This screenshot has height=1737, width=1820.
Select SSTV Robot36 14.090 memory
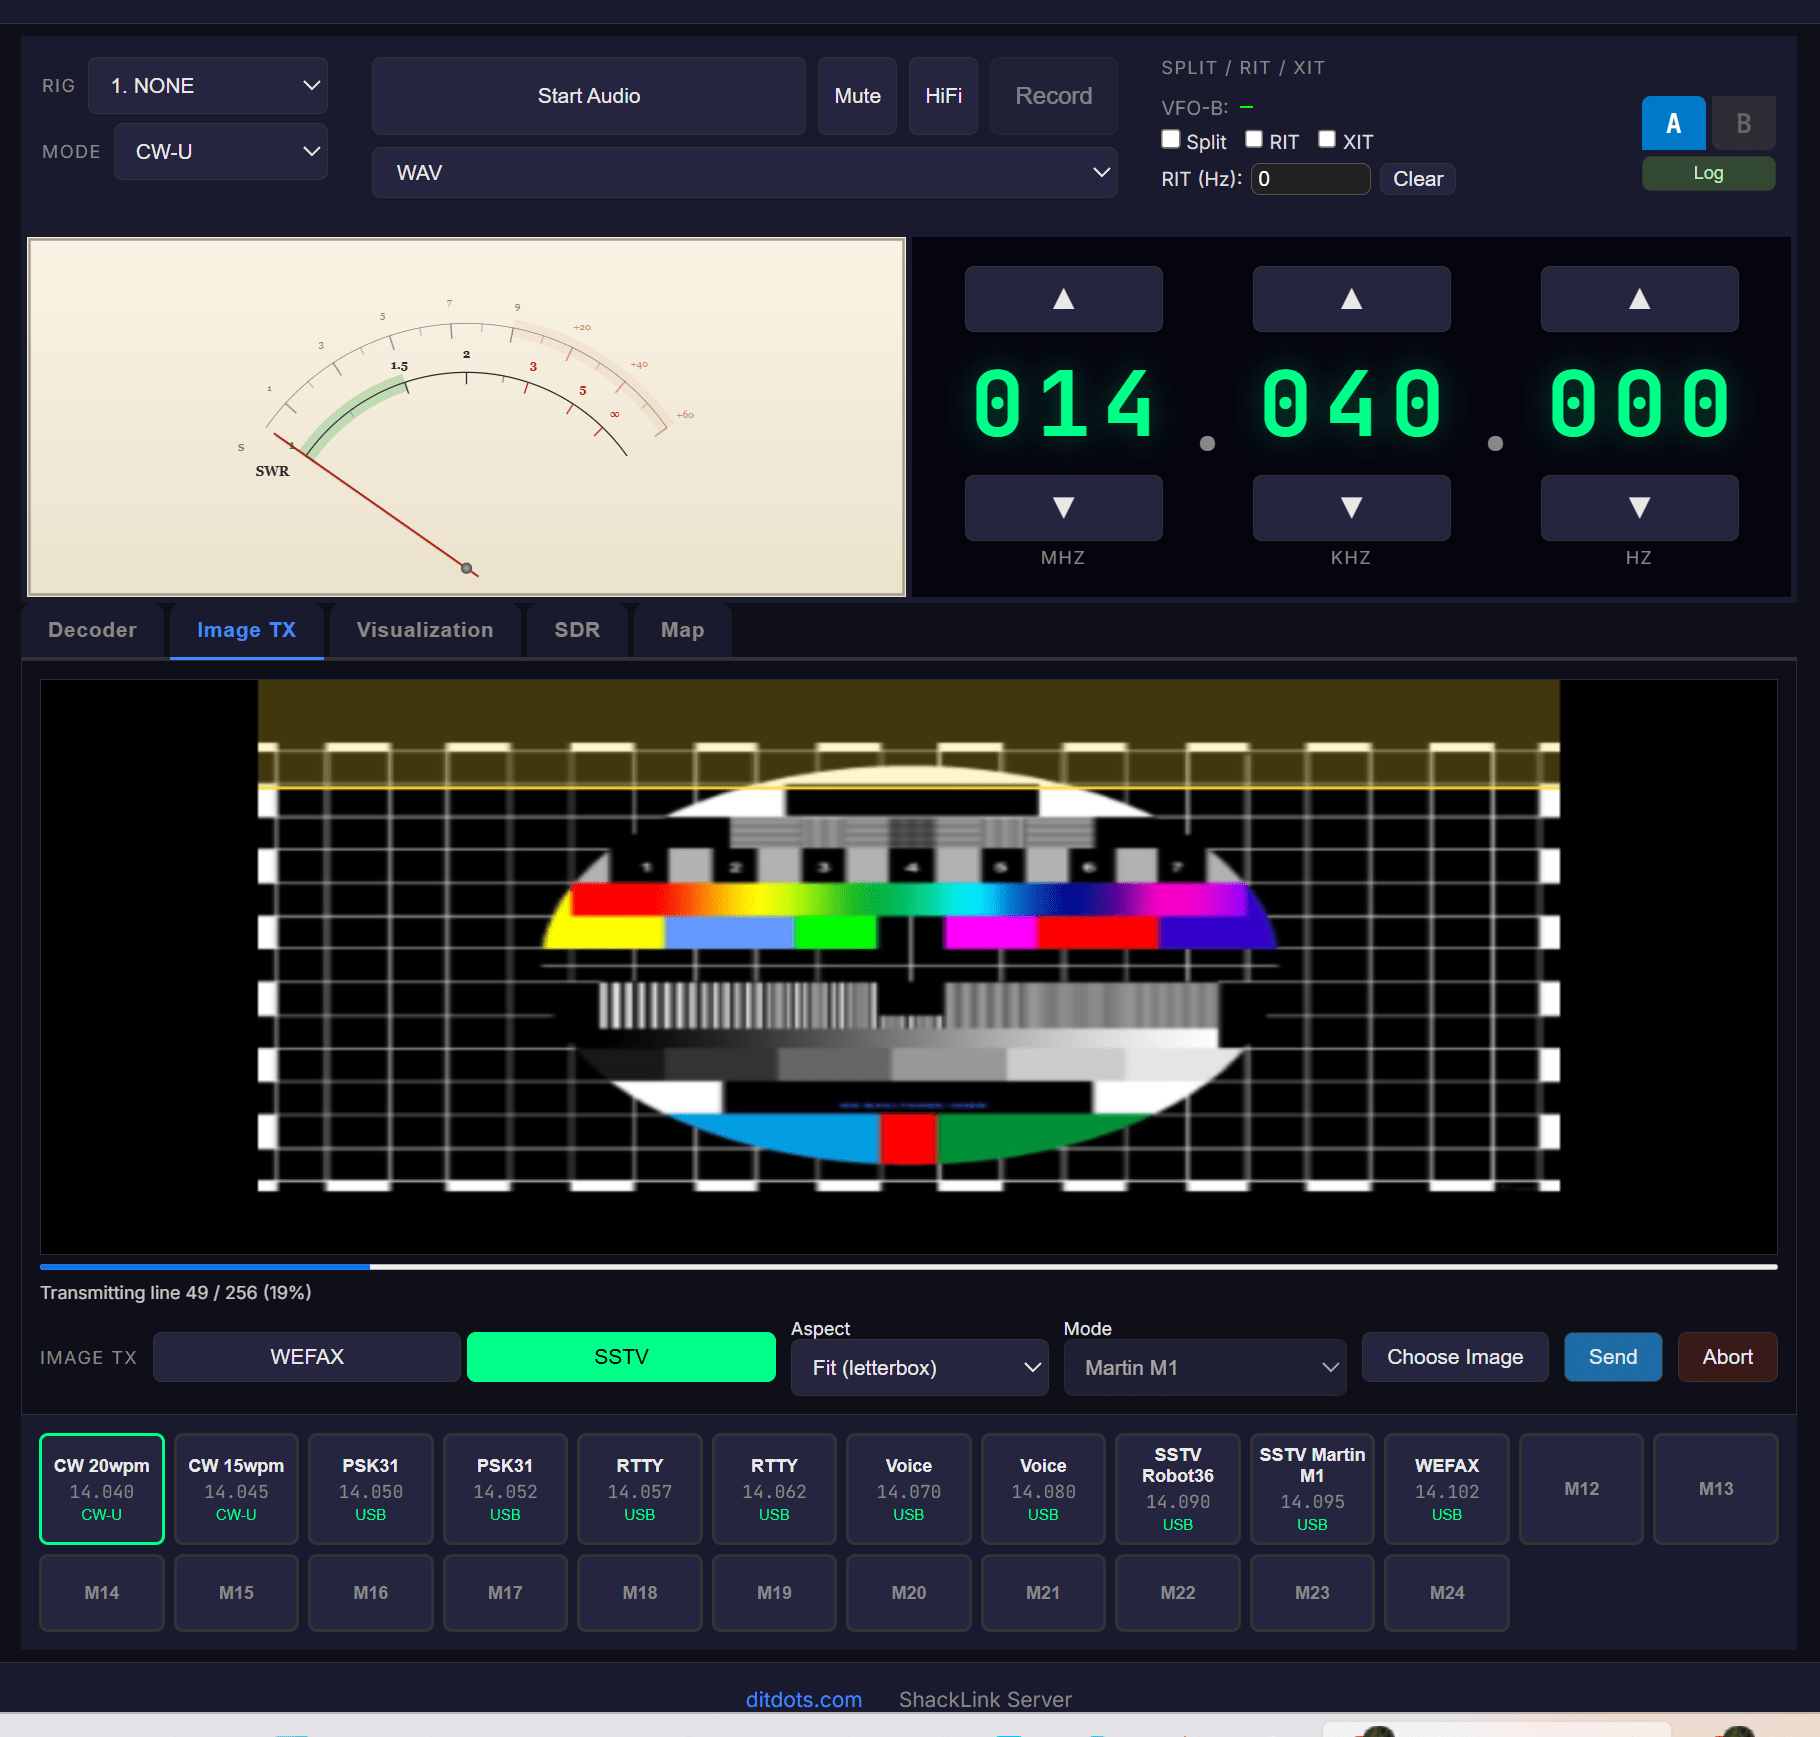[x=1178, y=1489]
